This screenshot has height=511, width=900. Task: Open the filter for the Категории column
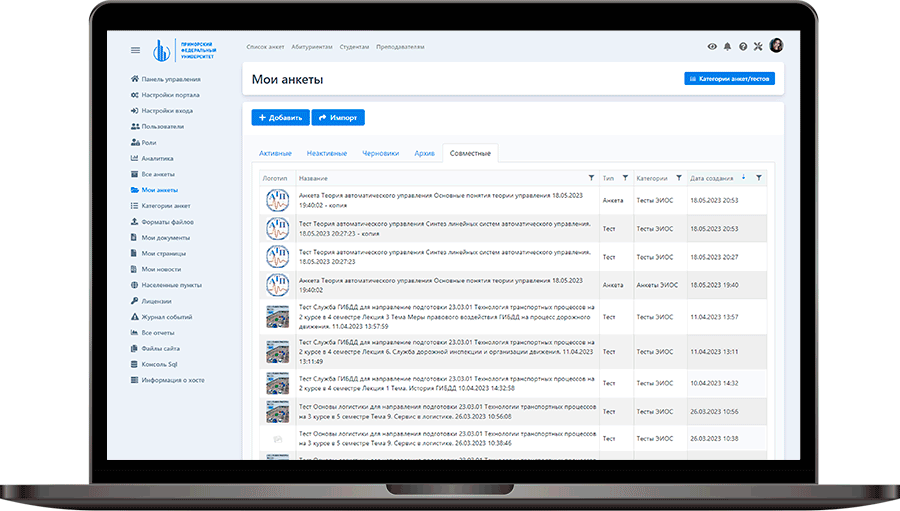click(x=679, y=178)
